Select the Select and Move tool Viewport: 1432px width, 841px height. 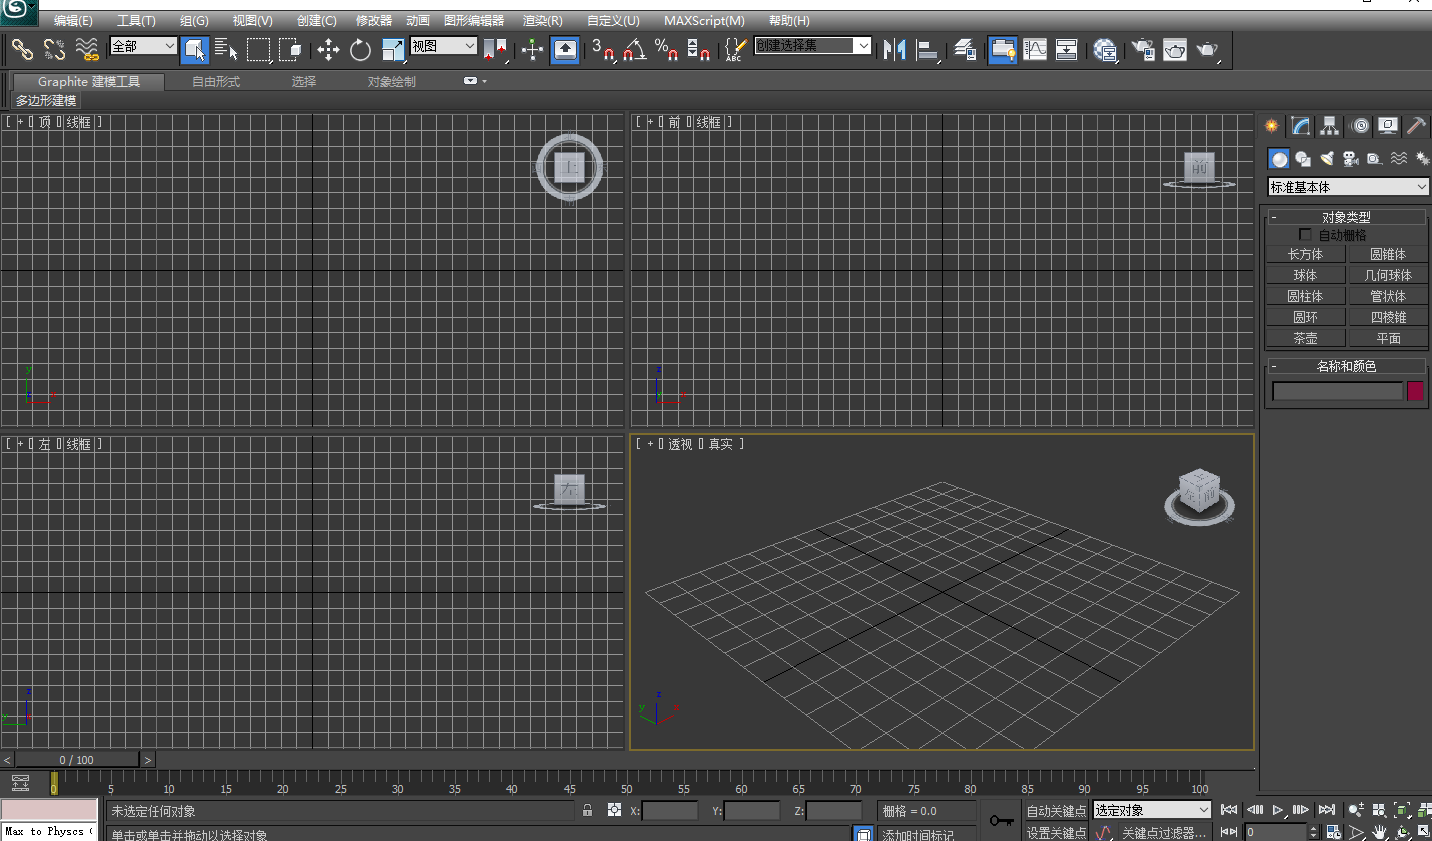(327, 49)
